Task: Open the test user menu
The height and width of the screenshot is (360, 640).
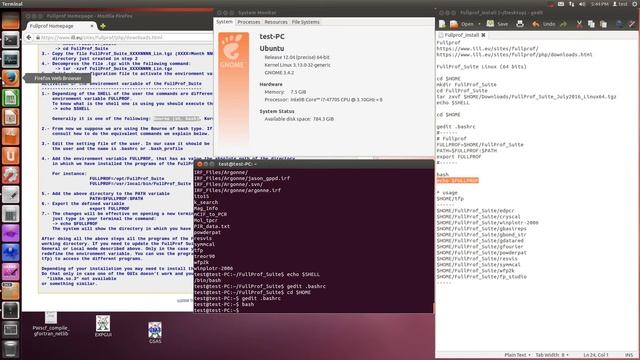Action: [620, 4]
